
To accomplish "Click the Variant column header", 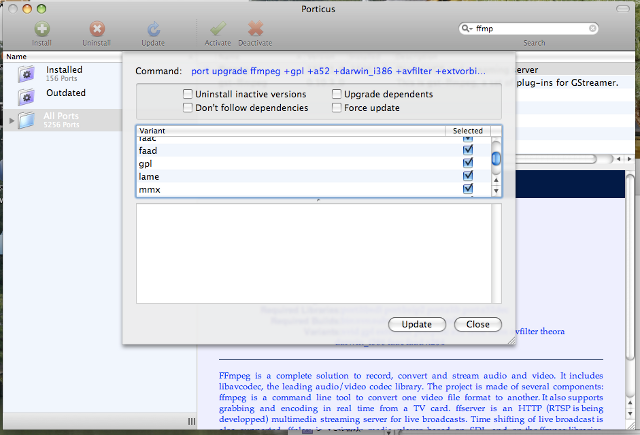I will point(290,131).
